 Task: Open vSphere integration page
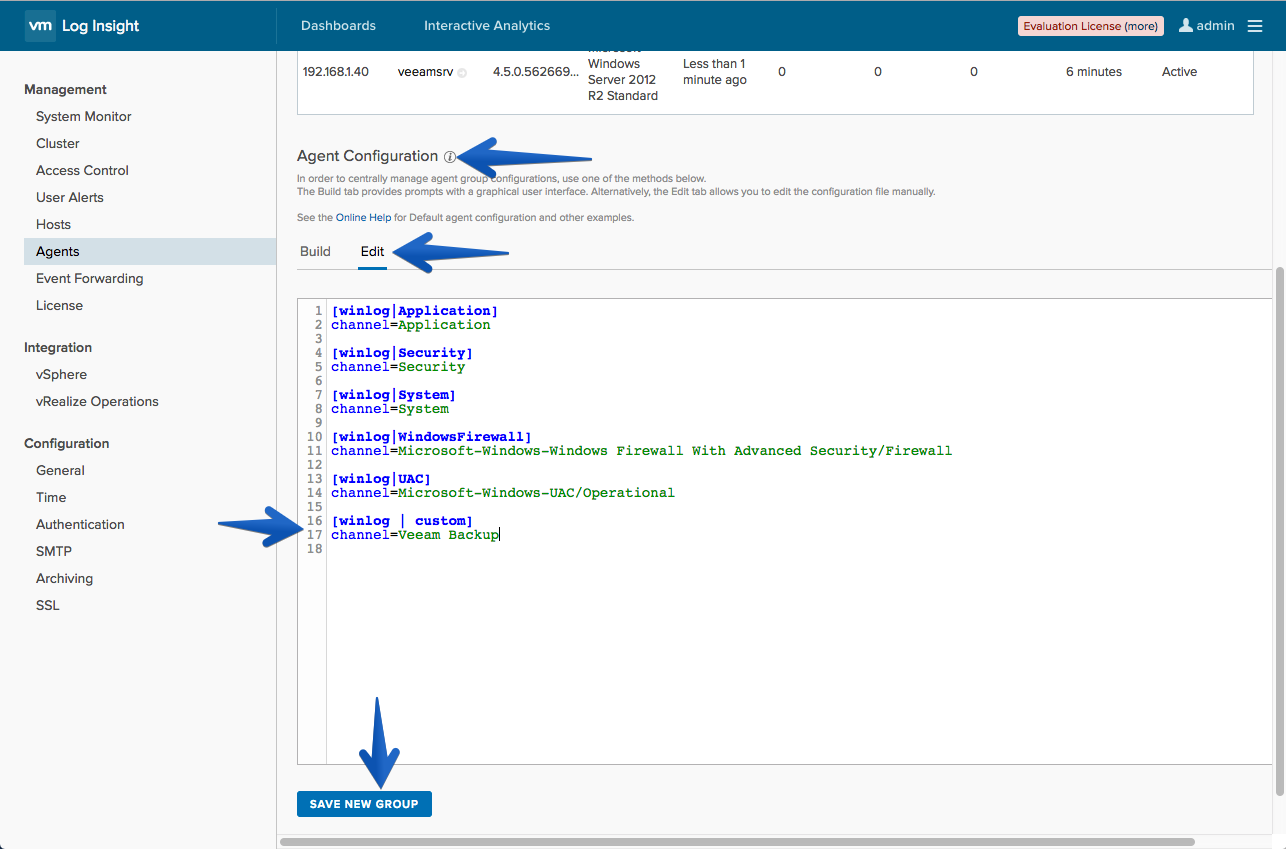point(61,374)
